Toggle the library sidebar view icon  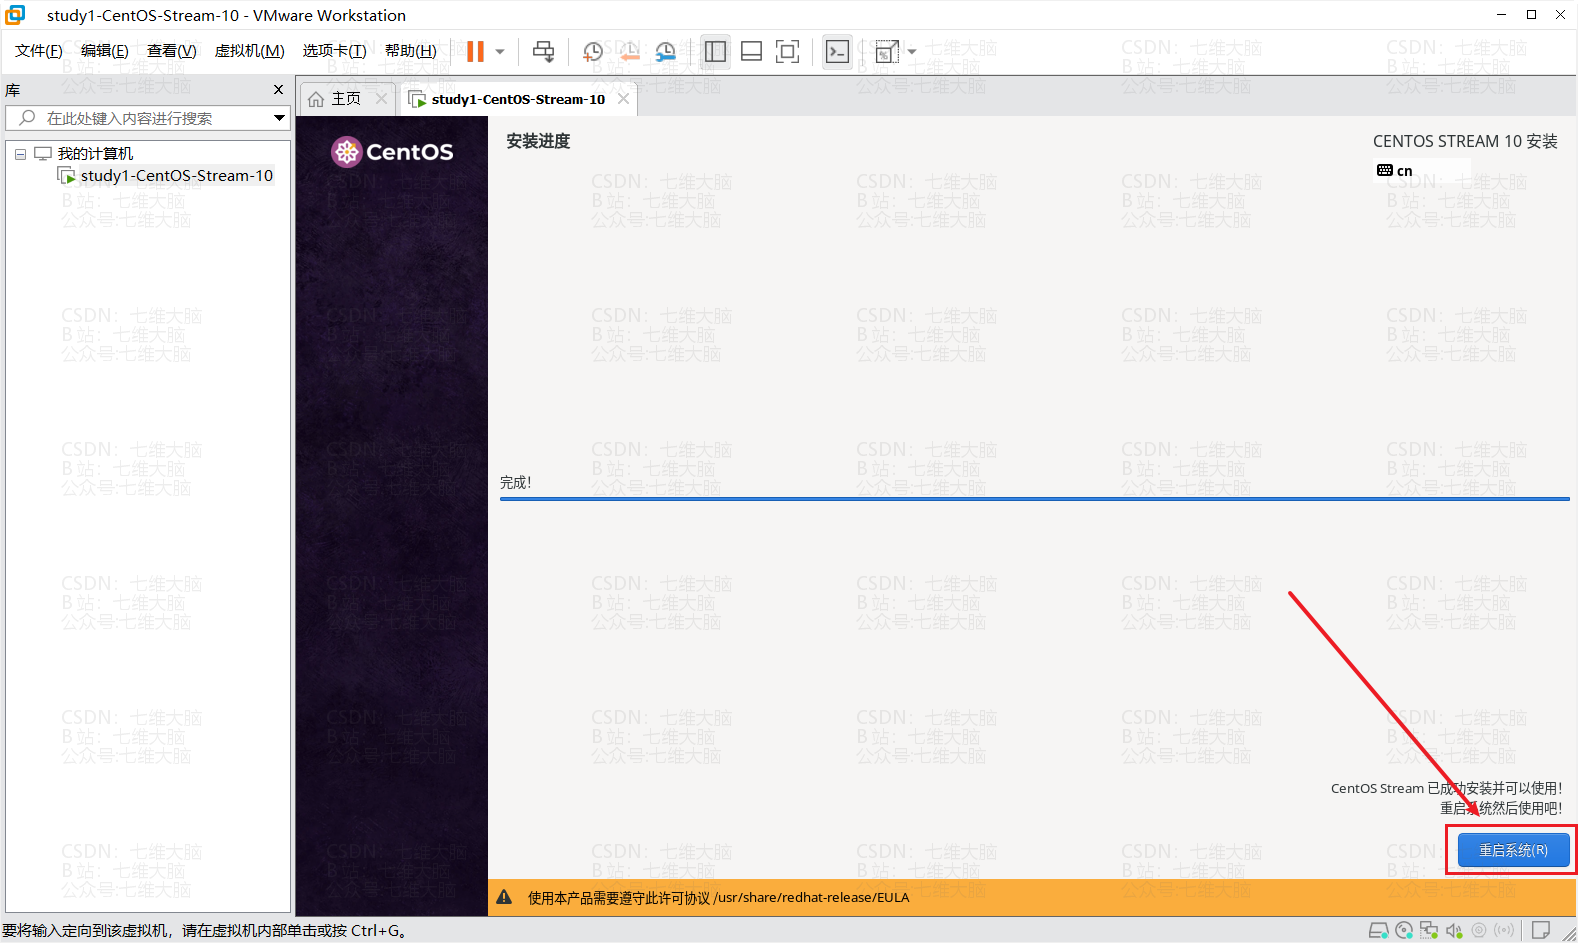(715, 51)
